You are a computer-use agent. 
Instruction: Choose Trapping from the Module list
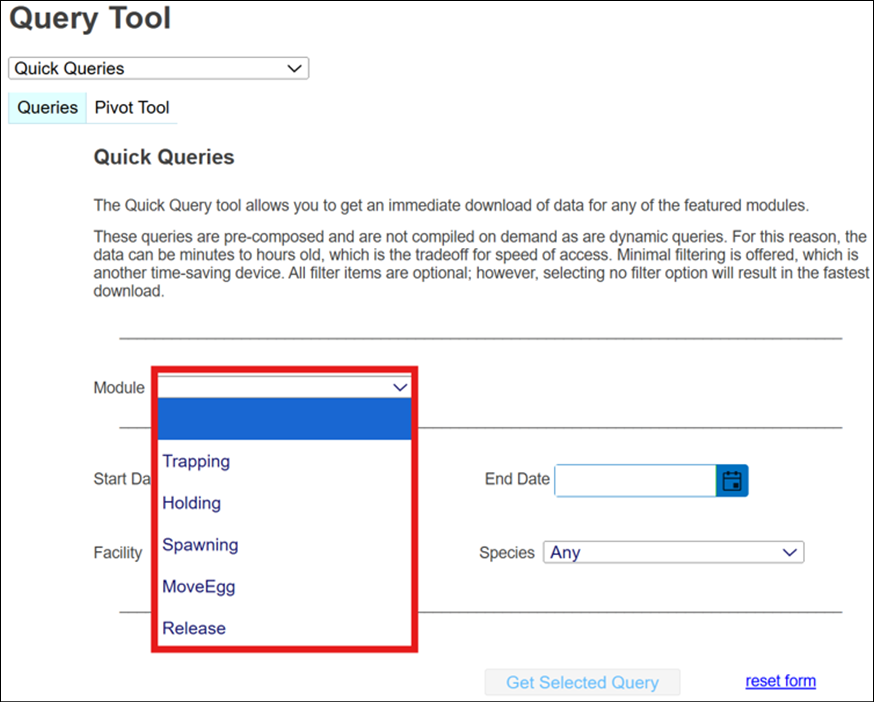[x=196, y=461]
